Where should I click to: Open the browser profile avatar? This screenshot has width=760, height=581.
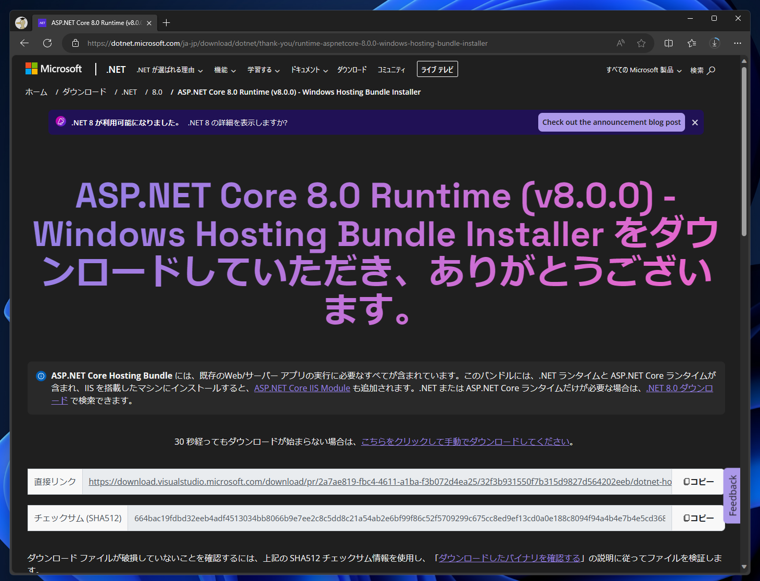point(21,23)
